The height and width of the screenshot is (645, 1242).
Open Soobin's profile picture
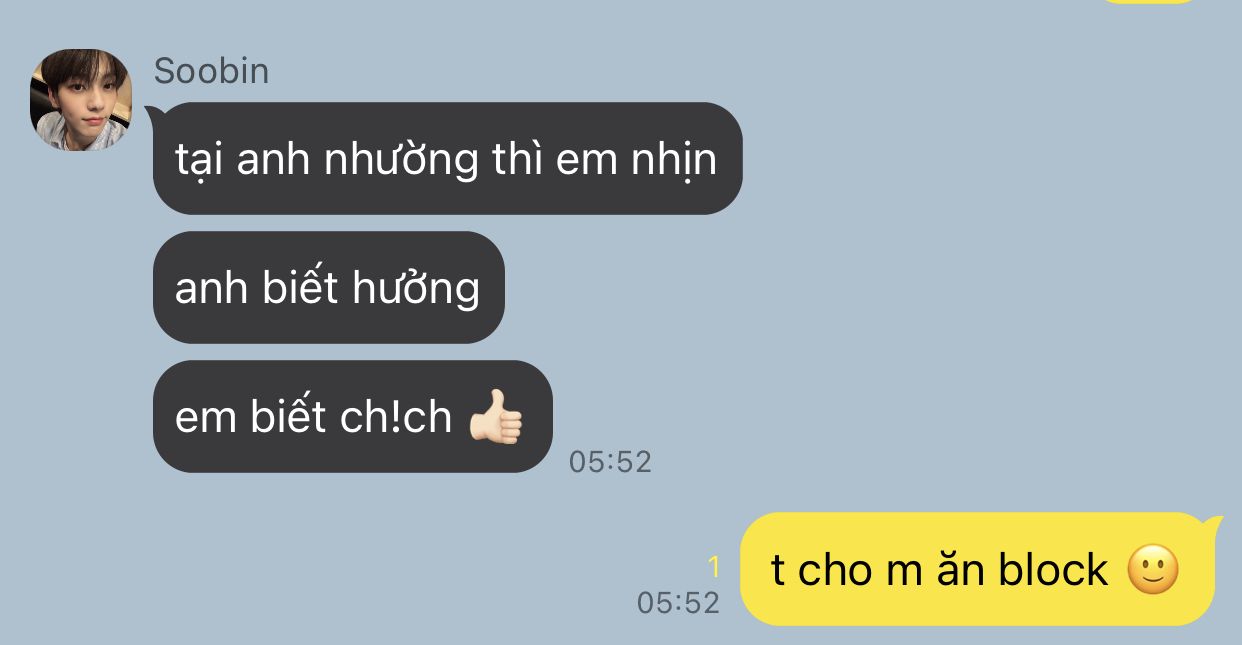point(81,100)
